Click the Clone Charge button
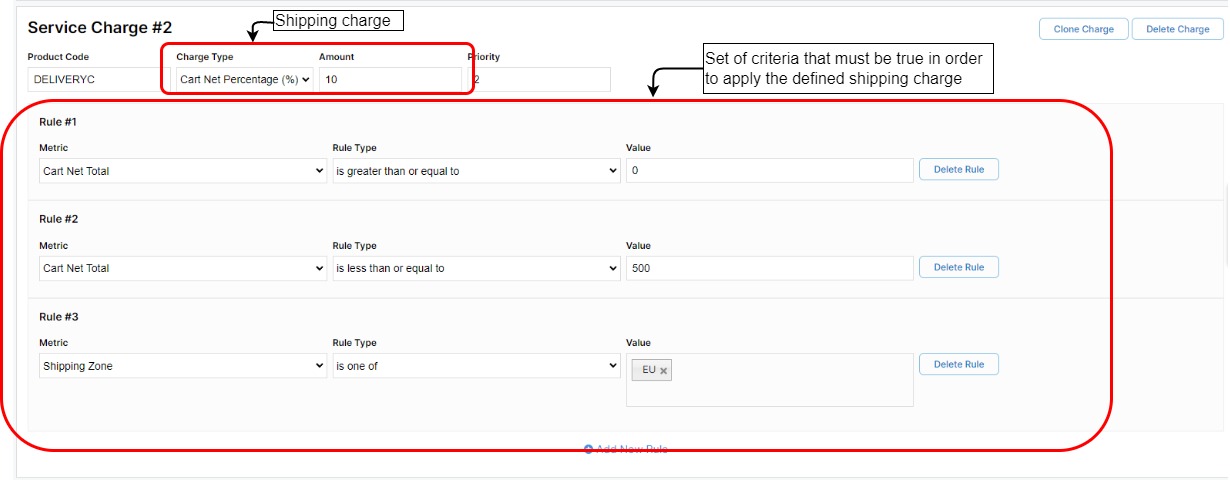The width and height of the screenshot is (1230, 481). click(1084, 29)
